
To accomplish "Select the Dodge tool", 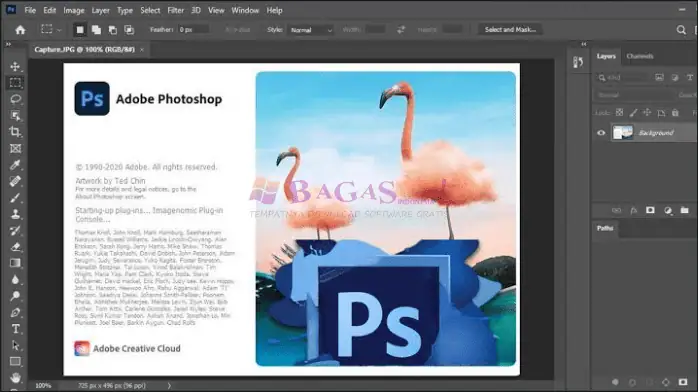I will click(15, 296).
